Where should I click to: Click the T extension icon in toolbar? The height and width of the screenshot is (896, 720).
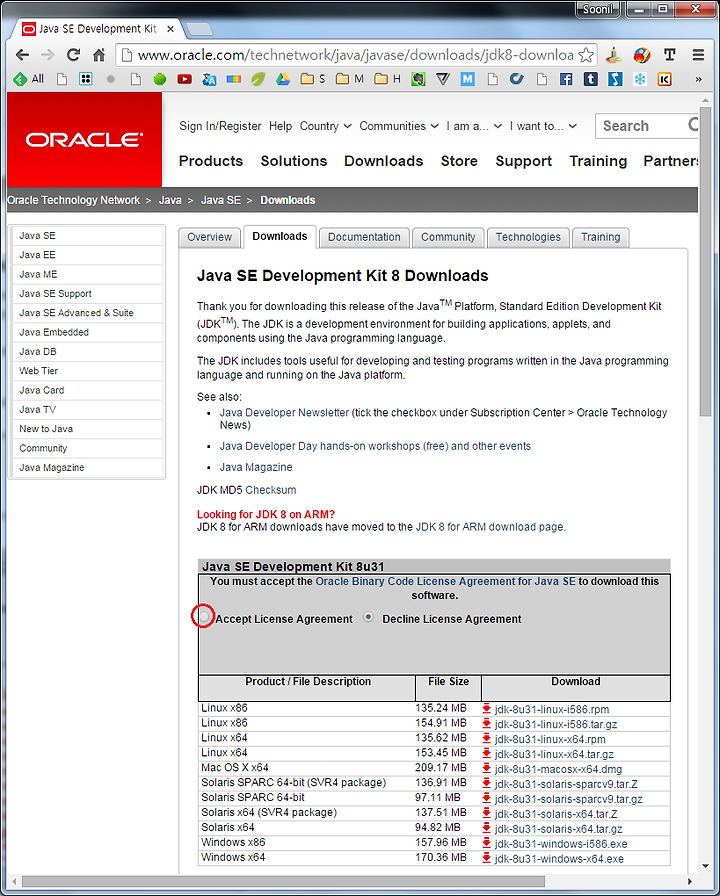coord(670,55)
